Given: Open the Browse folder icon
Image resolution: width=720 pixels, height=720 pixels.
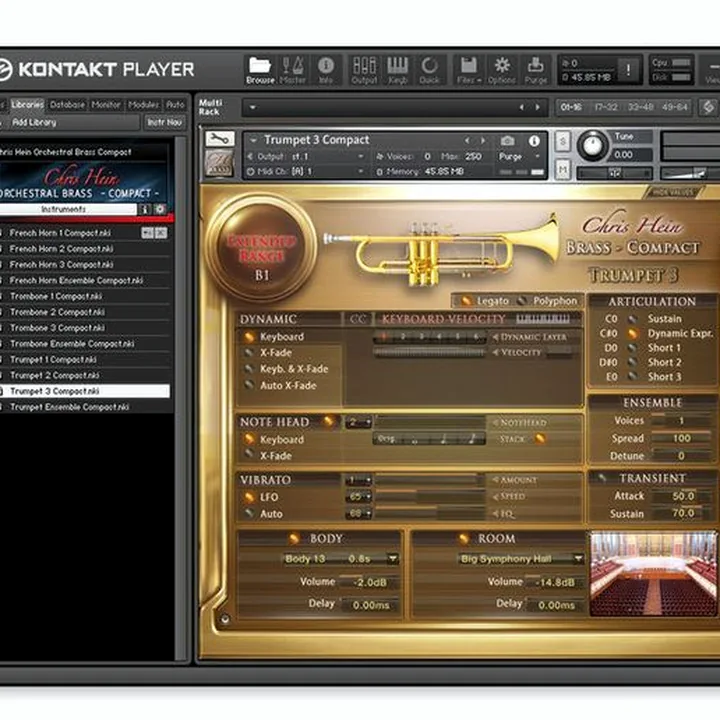Looking at the screenshot, I should (x=260, y=70).
